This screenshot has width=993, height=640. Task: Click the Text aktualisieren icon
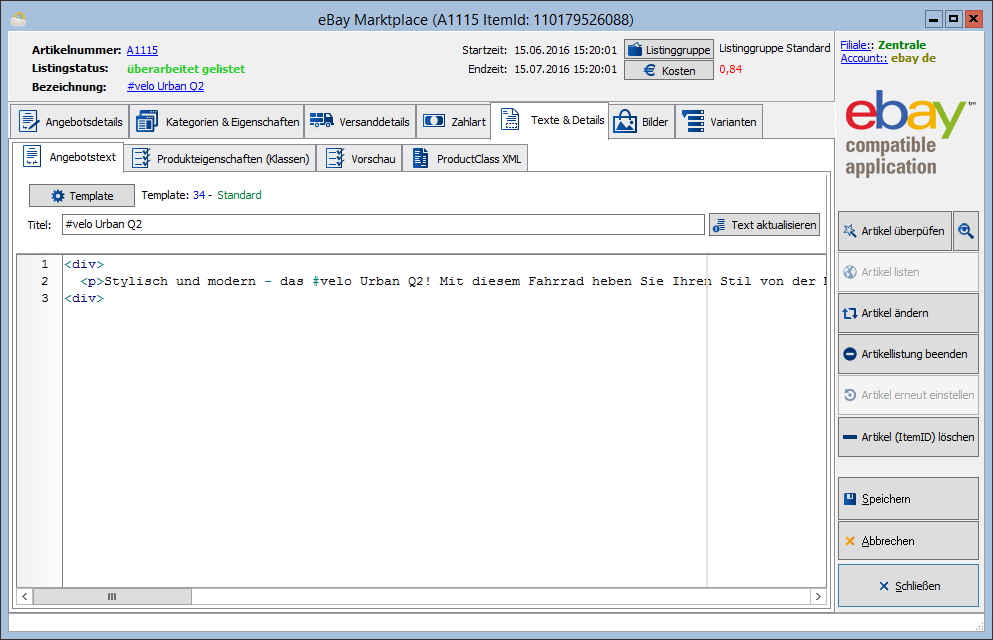719,225
